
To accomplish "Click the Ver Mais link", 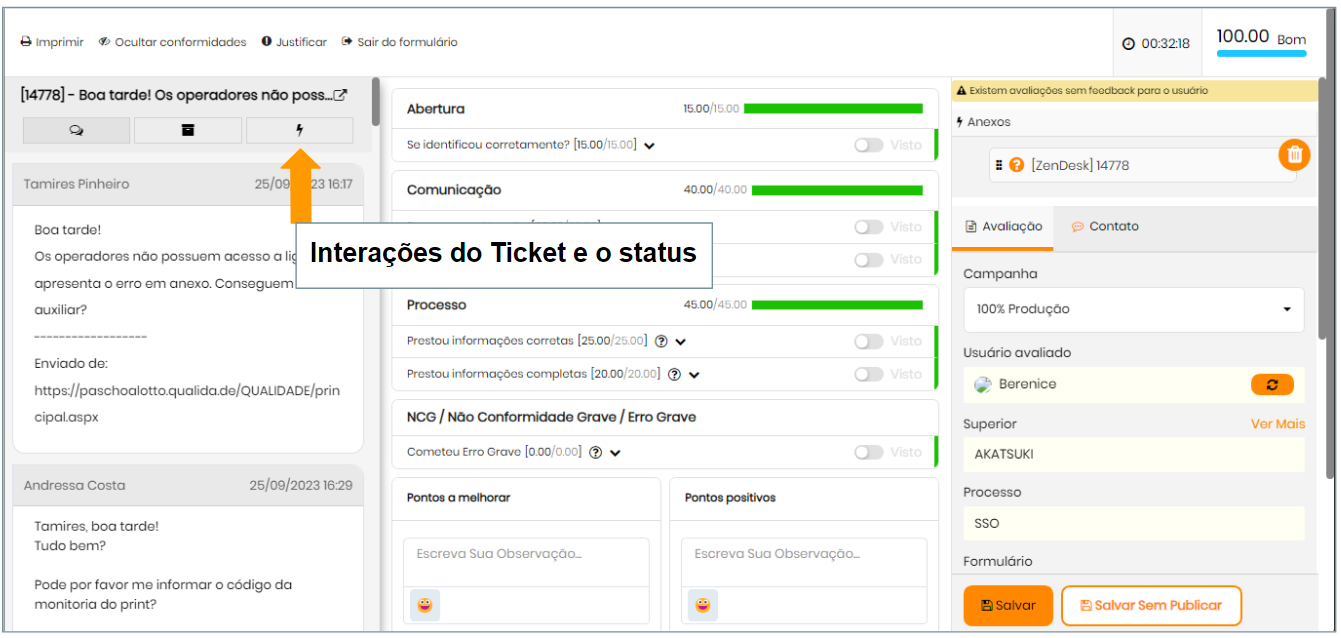I will tap(1277, 424).
